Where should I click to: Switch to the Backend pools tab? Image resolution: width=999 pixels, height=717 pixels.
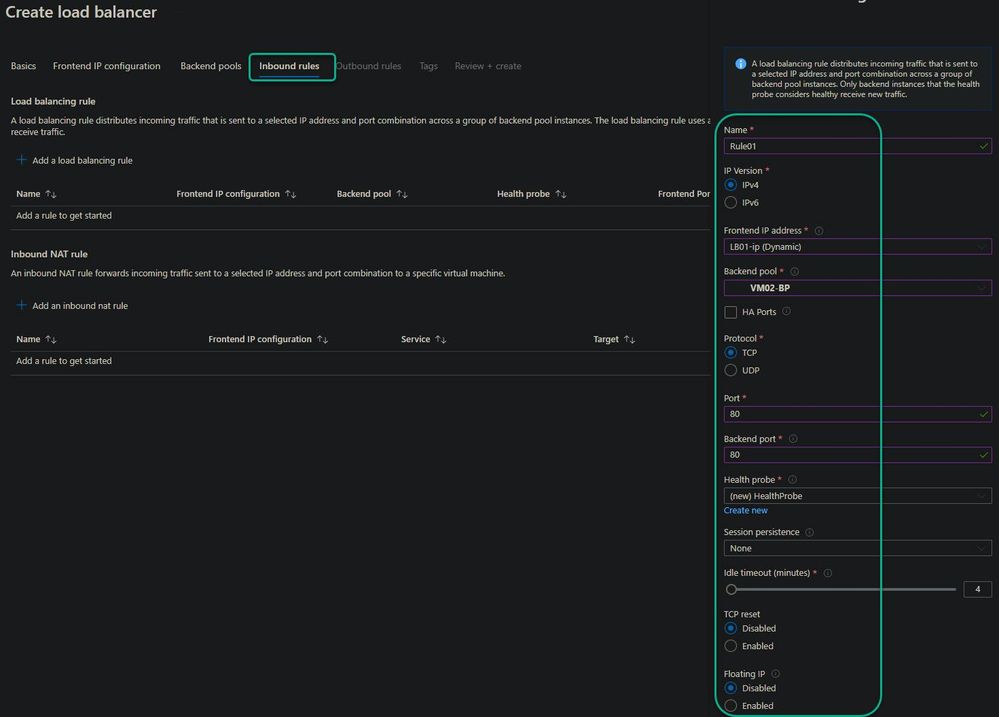coord(211,66)
